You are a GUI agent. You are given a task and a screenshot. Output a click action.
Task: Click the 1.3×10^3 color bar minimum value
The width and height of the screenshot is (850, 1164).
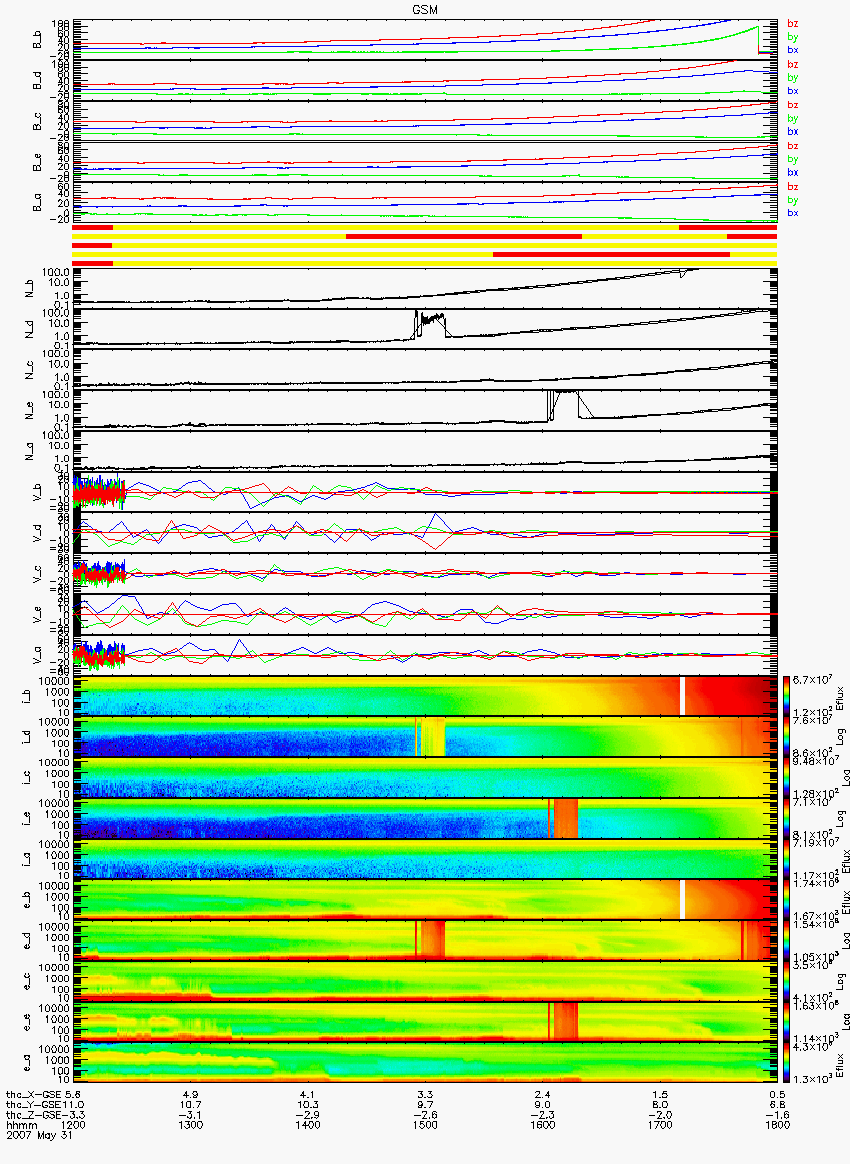pyautogui.click(x=811, y=1079)
